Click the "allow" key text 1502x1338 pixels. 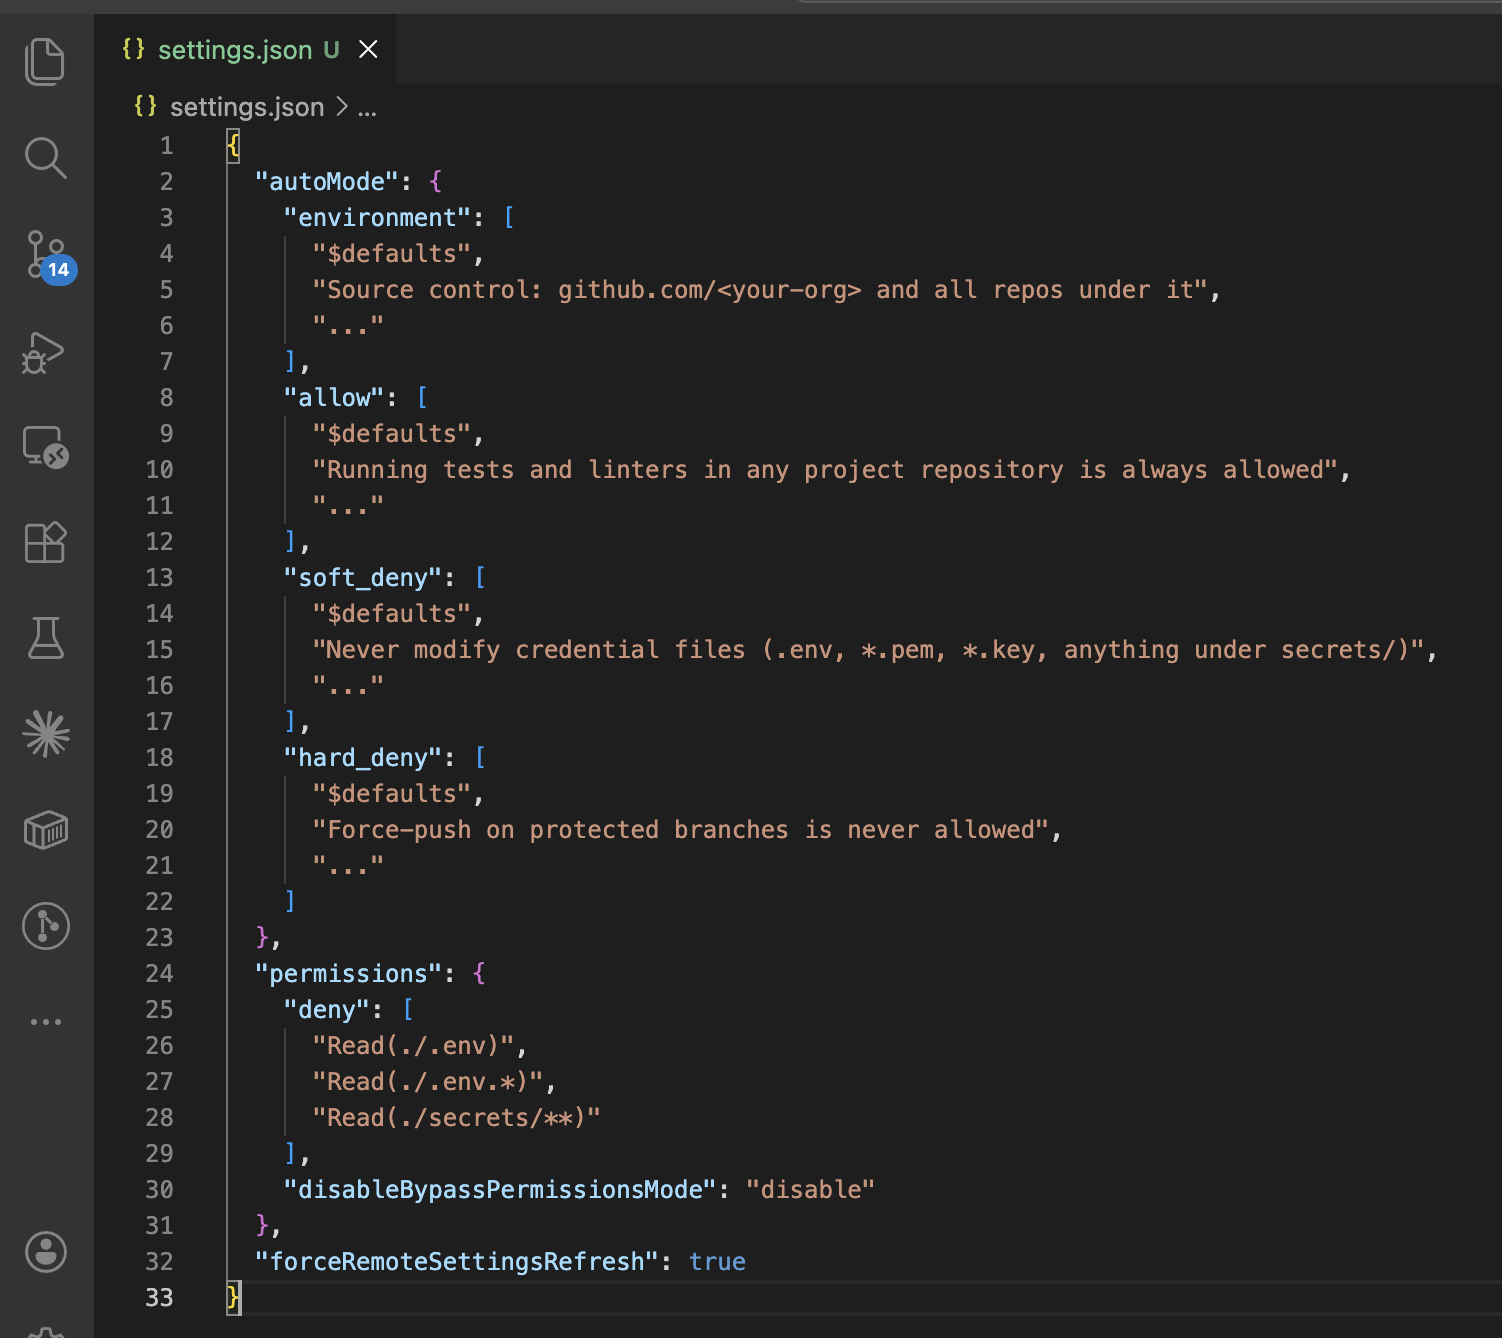[x=334, y=398]
